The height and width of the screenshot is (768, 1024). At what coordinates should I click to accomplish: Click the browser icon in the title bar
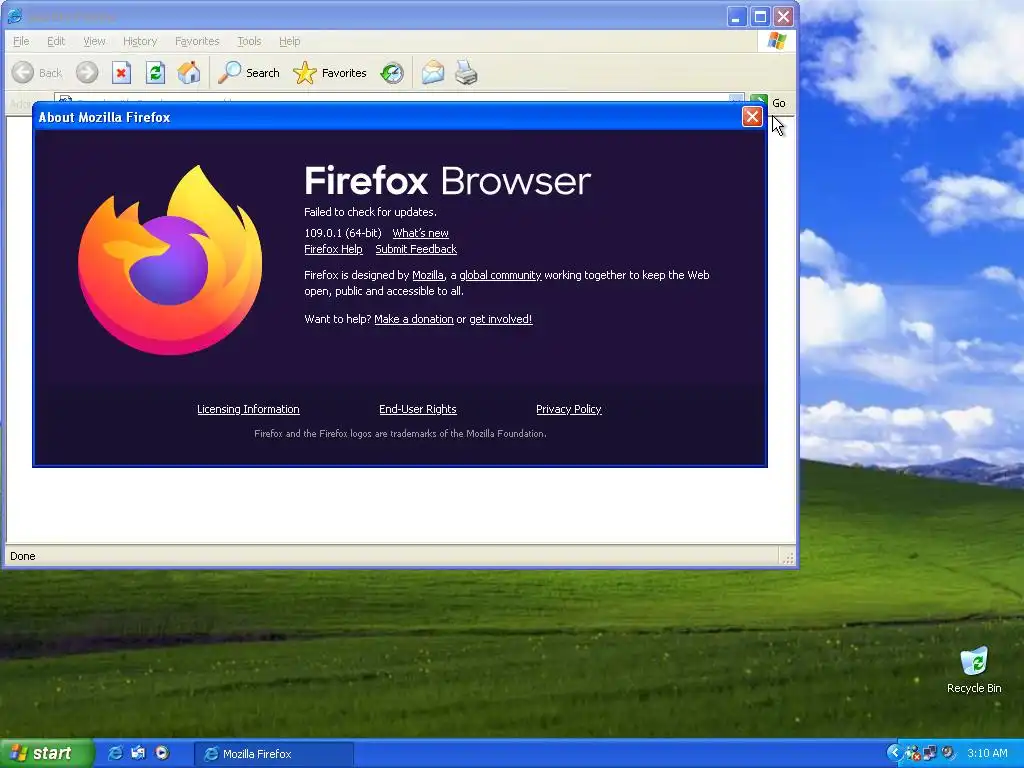(x=14, y=16)
